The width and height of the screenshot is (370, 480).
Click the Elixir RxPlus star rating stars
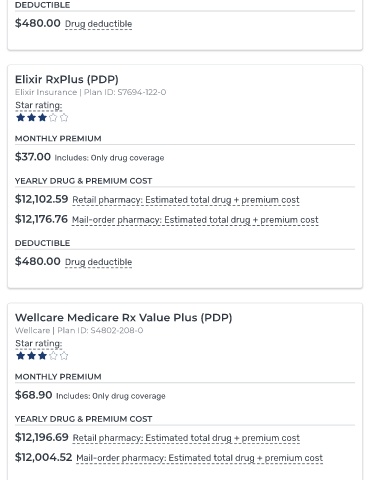42,118
